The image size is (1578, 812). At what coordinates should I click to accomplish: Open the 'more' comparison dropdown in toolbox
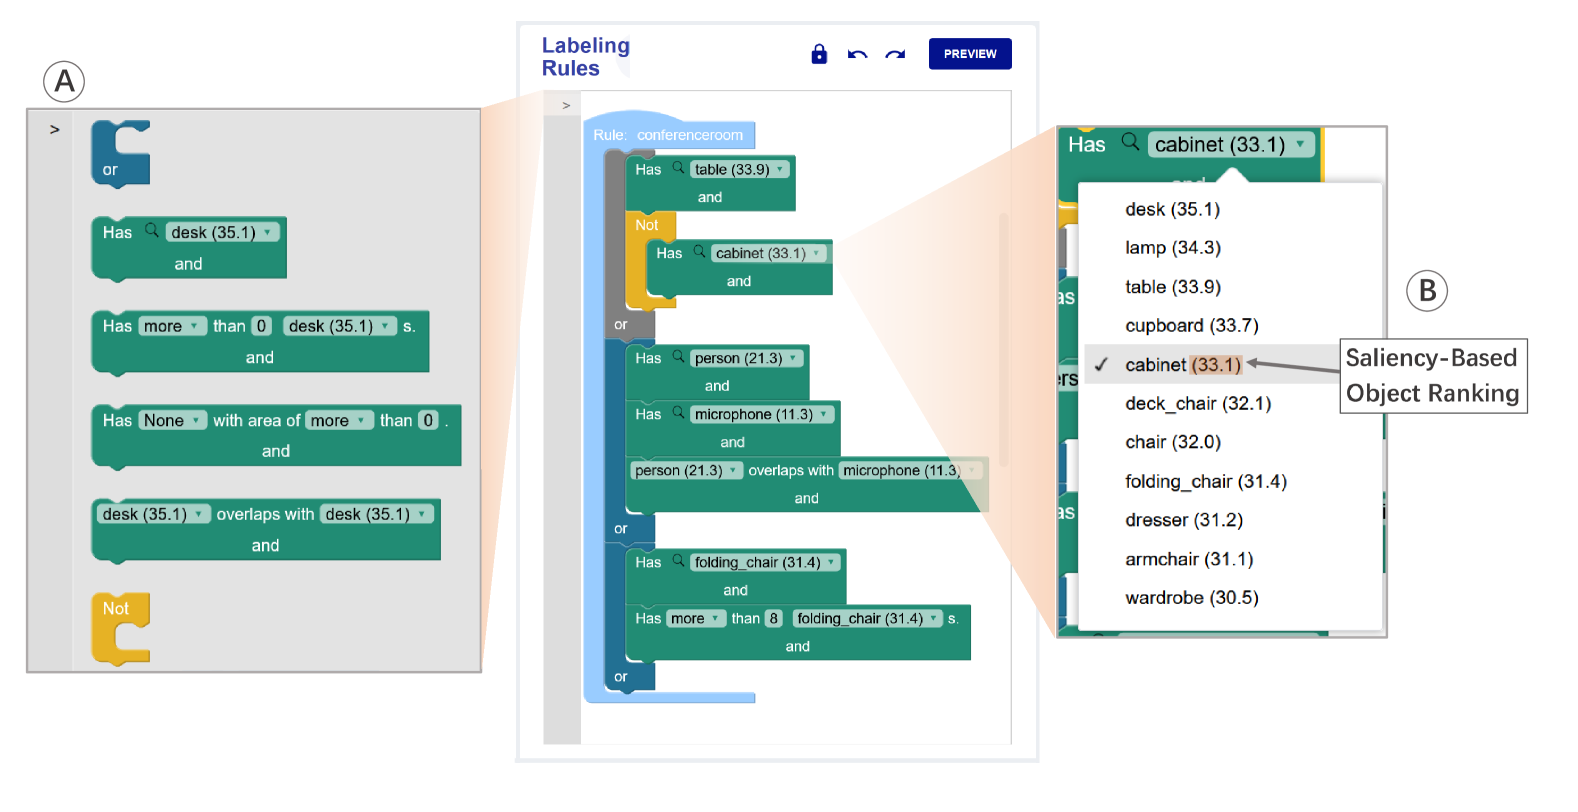[x=171, y=326]
